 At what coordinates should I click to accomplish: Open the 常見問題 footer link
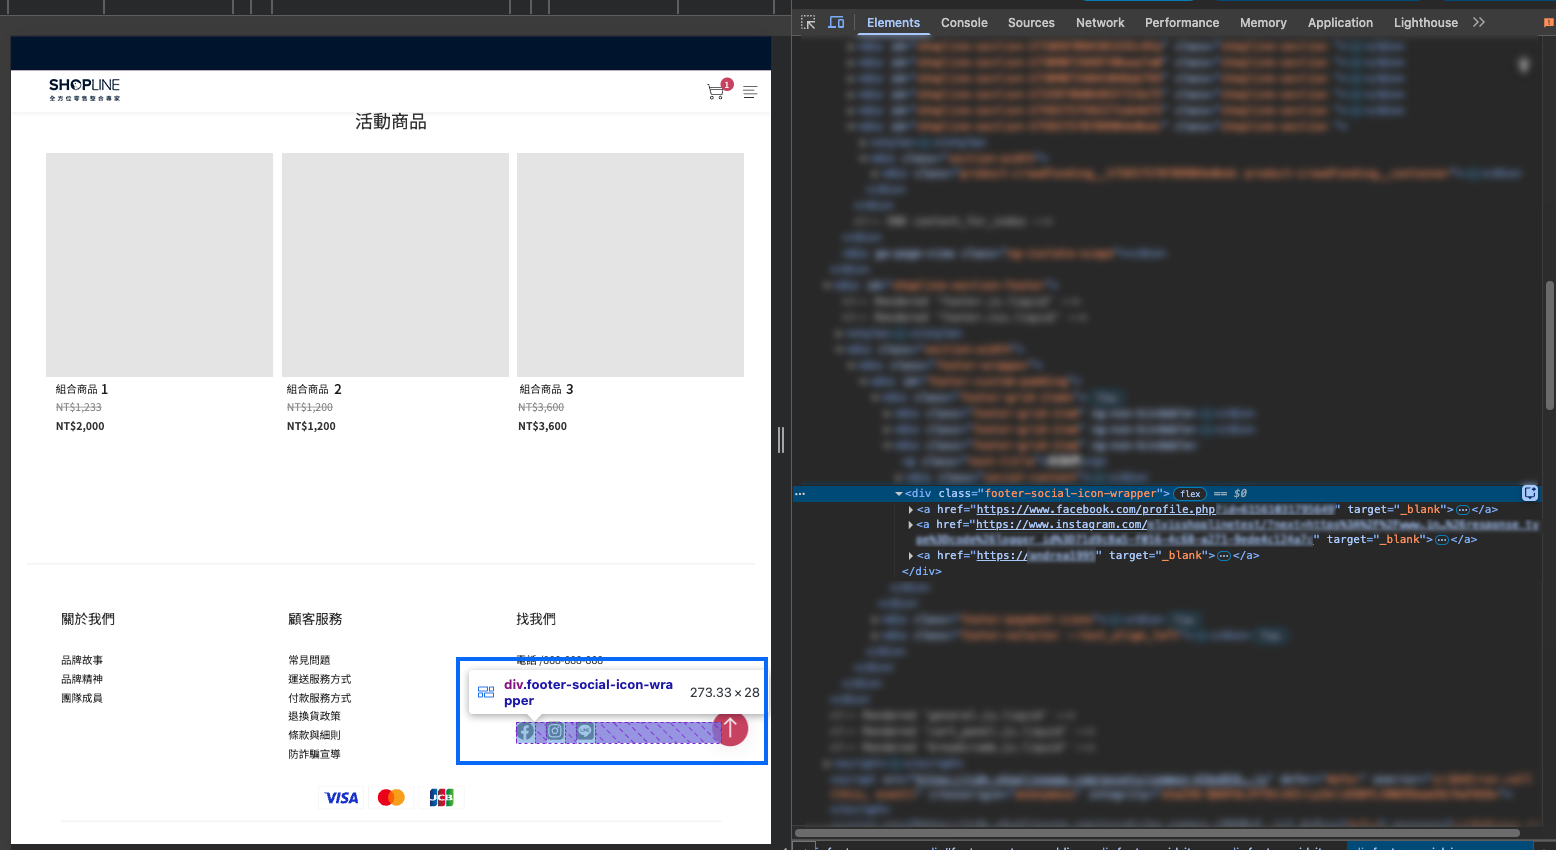click(309, 660)
